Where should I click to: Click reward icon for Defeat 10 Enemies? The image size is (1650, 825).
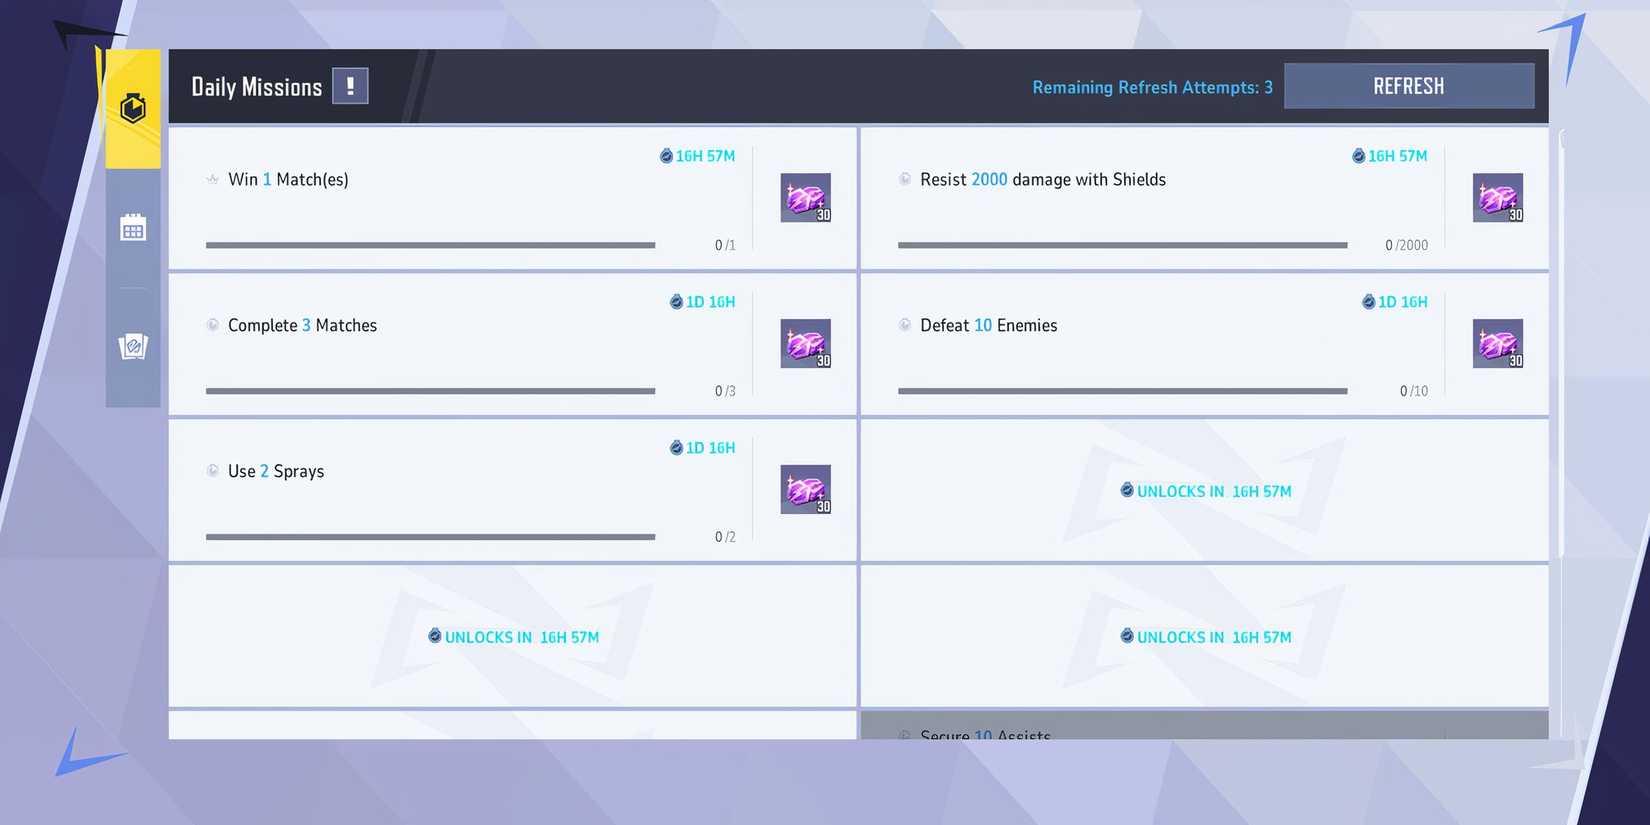coord(1497,344)
